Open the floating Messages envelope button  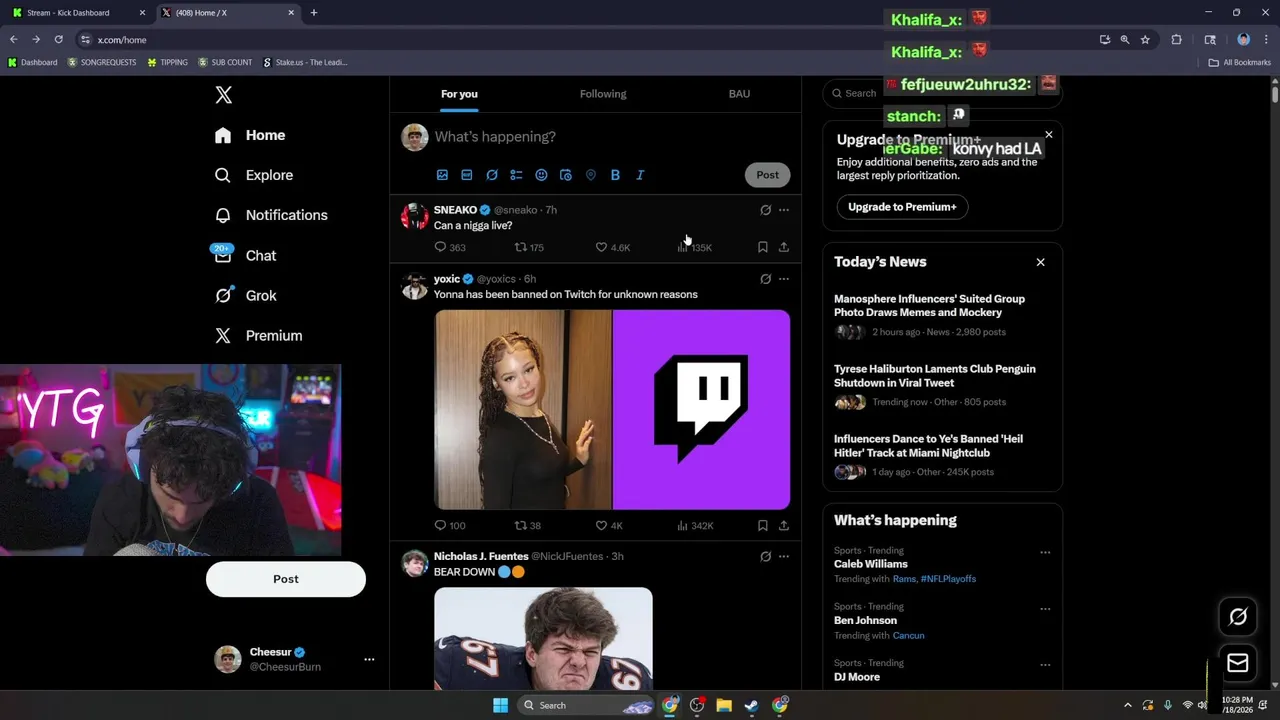point(1237,663)
